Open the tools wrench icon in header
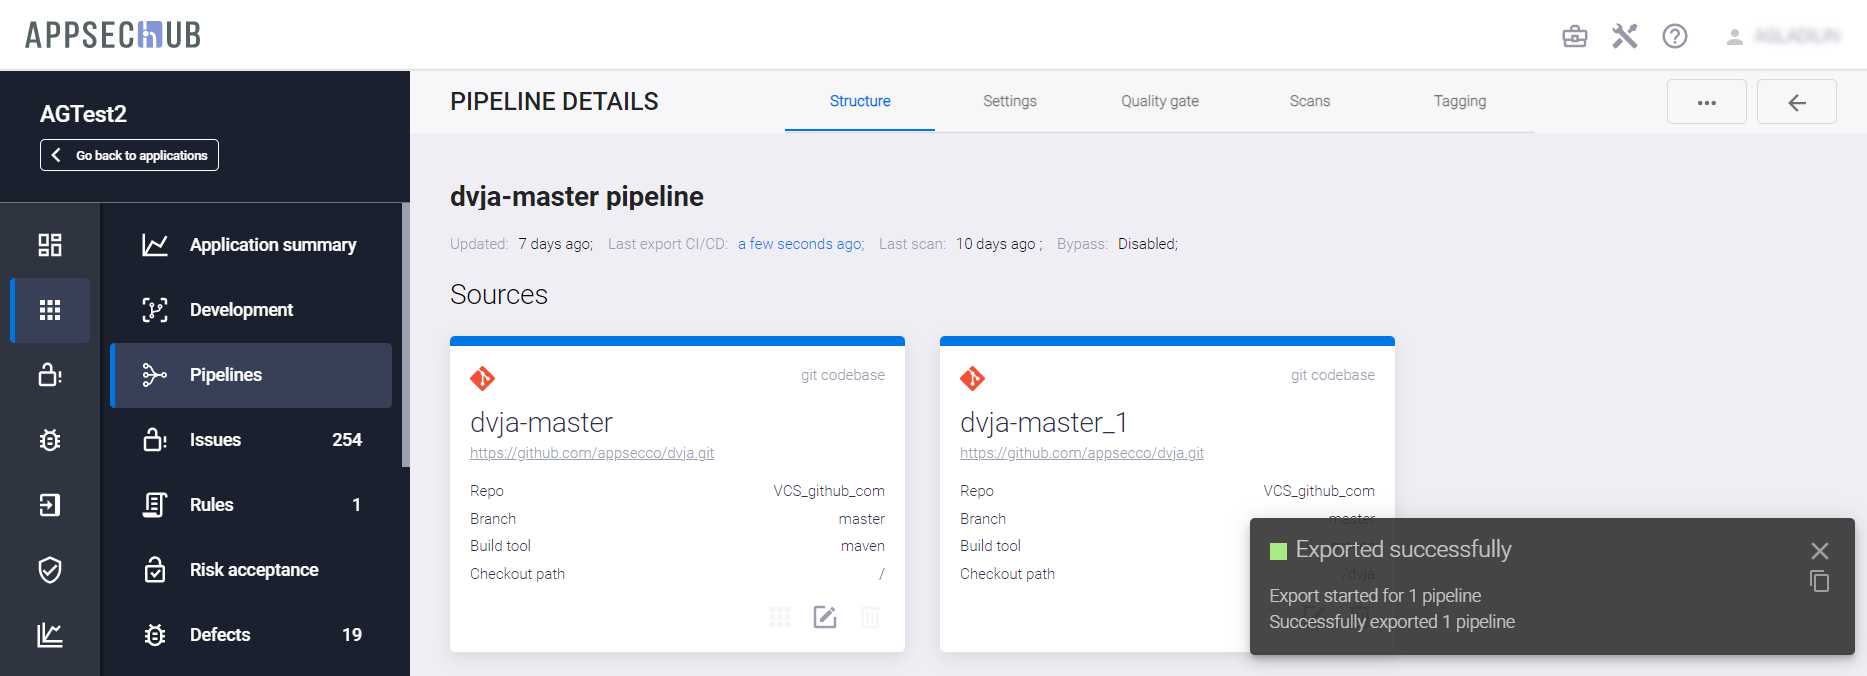Image resolution: width=1867 pixels, height=676 pixels. pos(1624,37)
